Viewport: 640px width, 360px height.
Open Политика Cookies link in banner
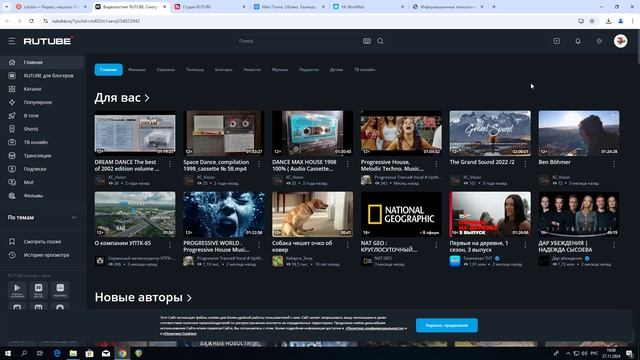(x=180, y=333)
